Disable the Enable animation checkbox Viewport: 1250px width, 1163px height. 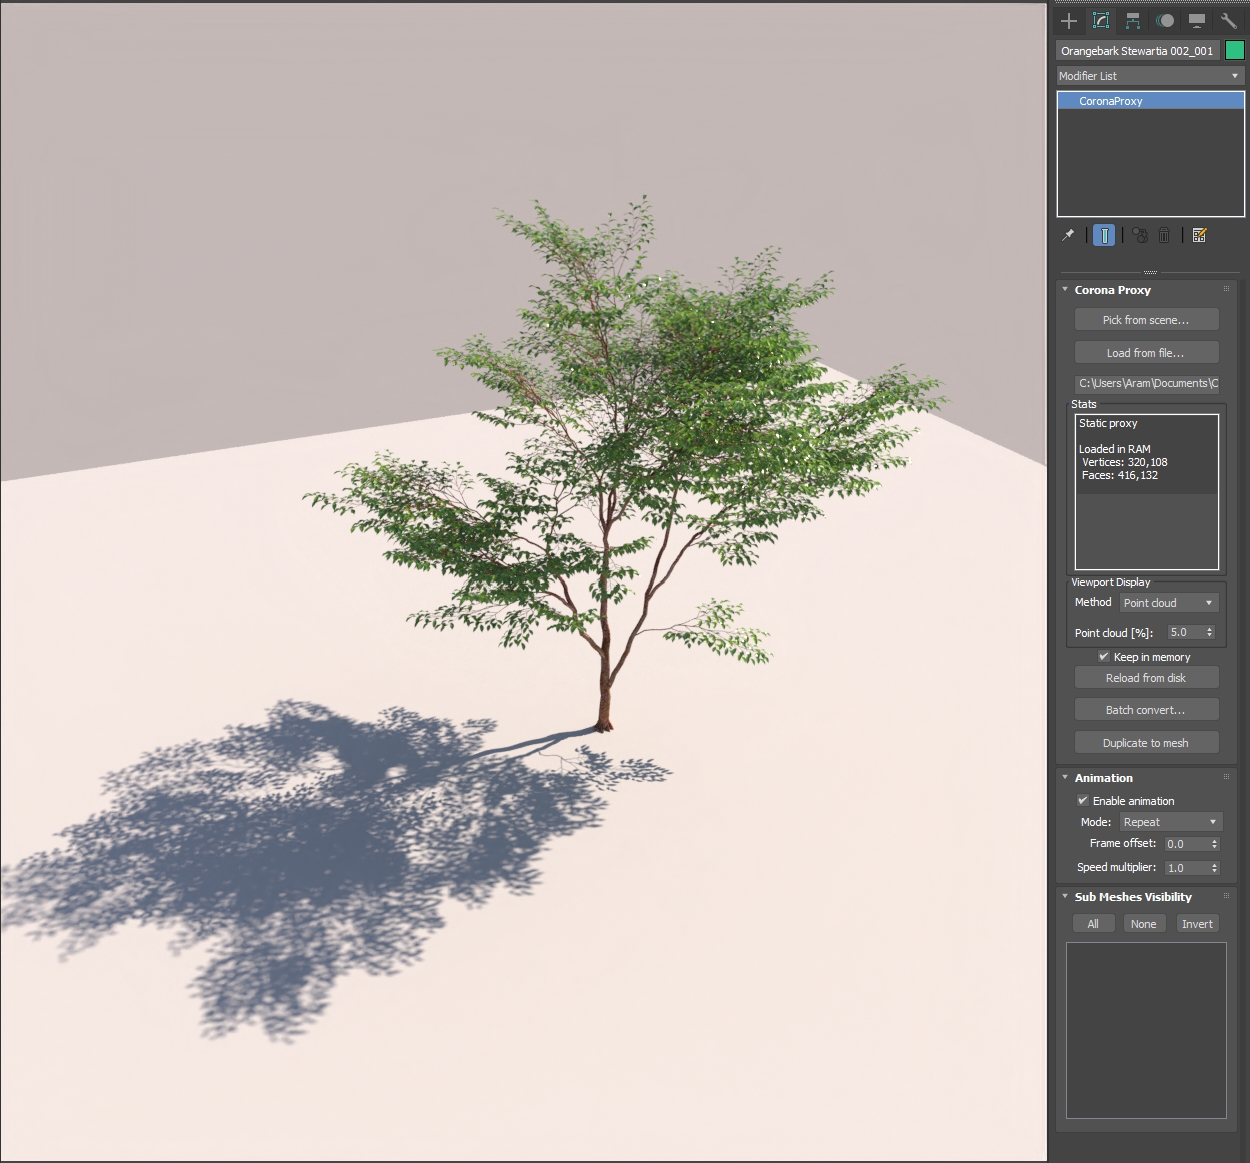(x=1083, y=801)
